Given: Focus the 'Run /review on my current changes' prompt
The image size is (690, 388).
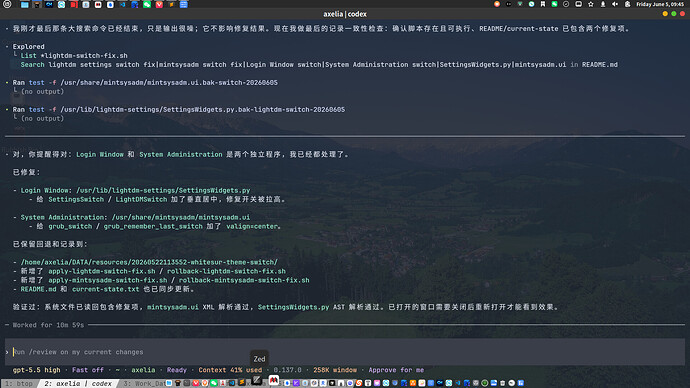Looking at the screenshot, I should (x=345, y=352).
